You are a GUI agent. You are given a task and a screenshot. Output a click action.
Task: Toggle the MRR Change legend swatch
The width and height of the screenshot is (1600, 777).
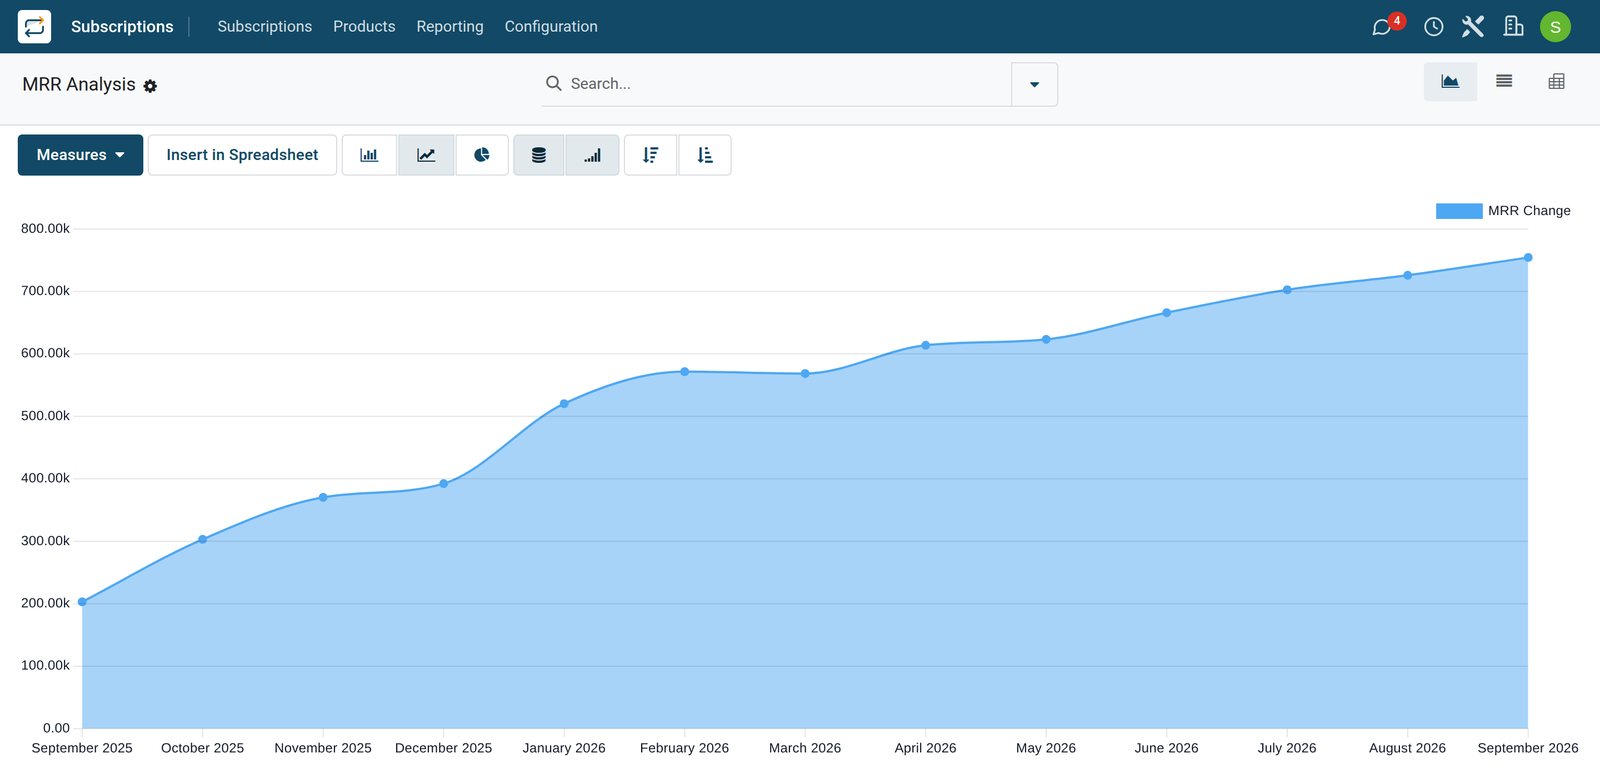[1459, 211]
